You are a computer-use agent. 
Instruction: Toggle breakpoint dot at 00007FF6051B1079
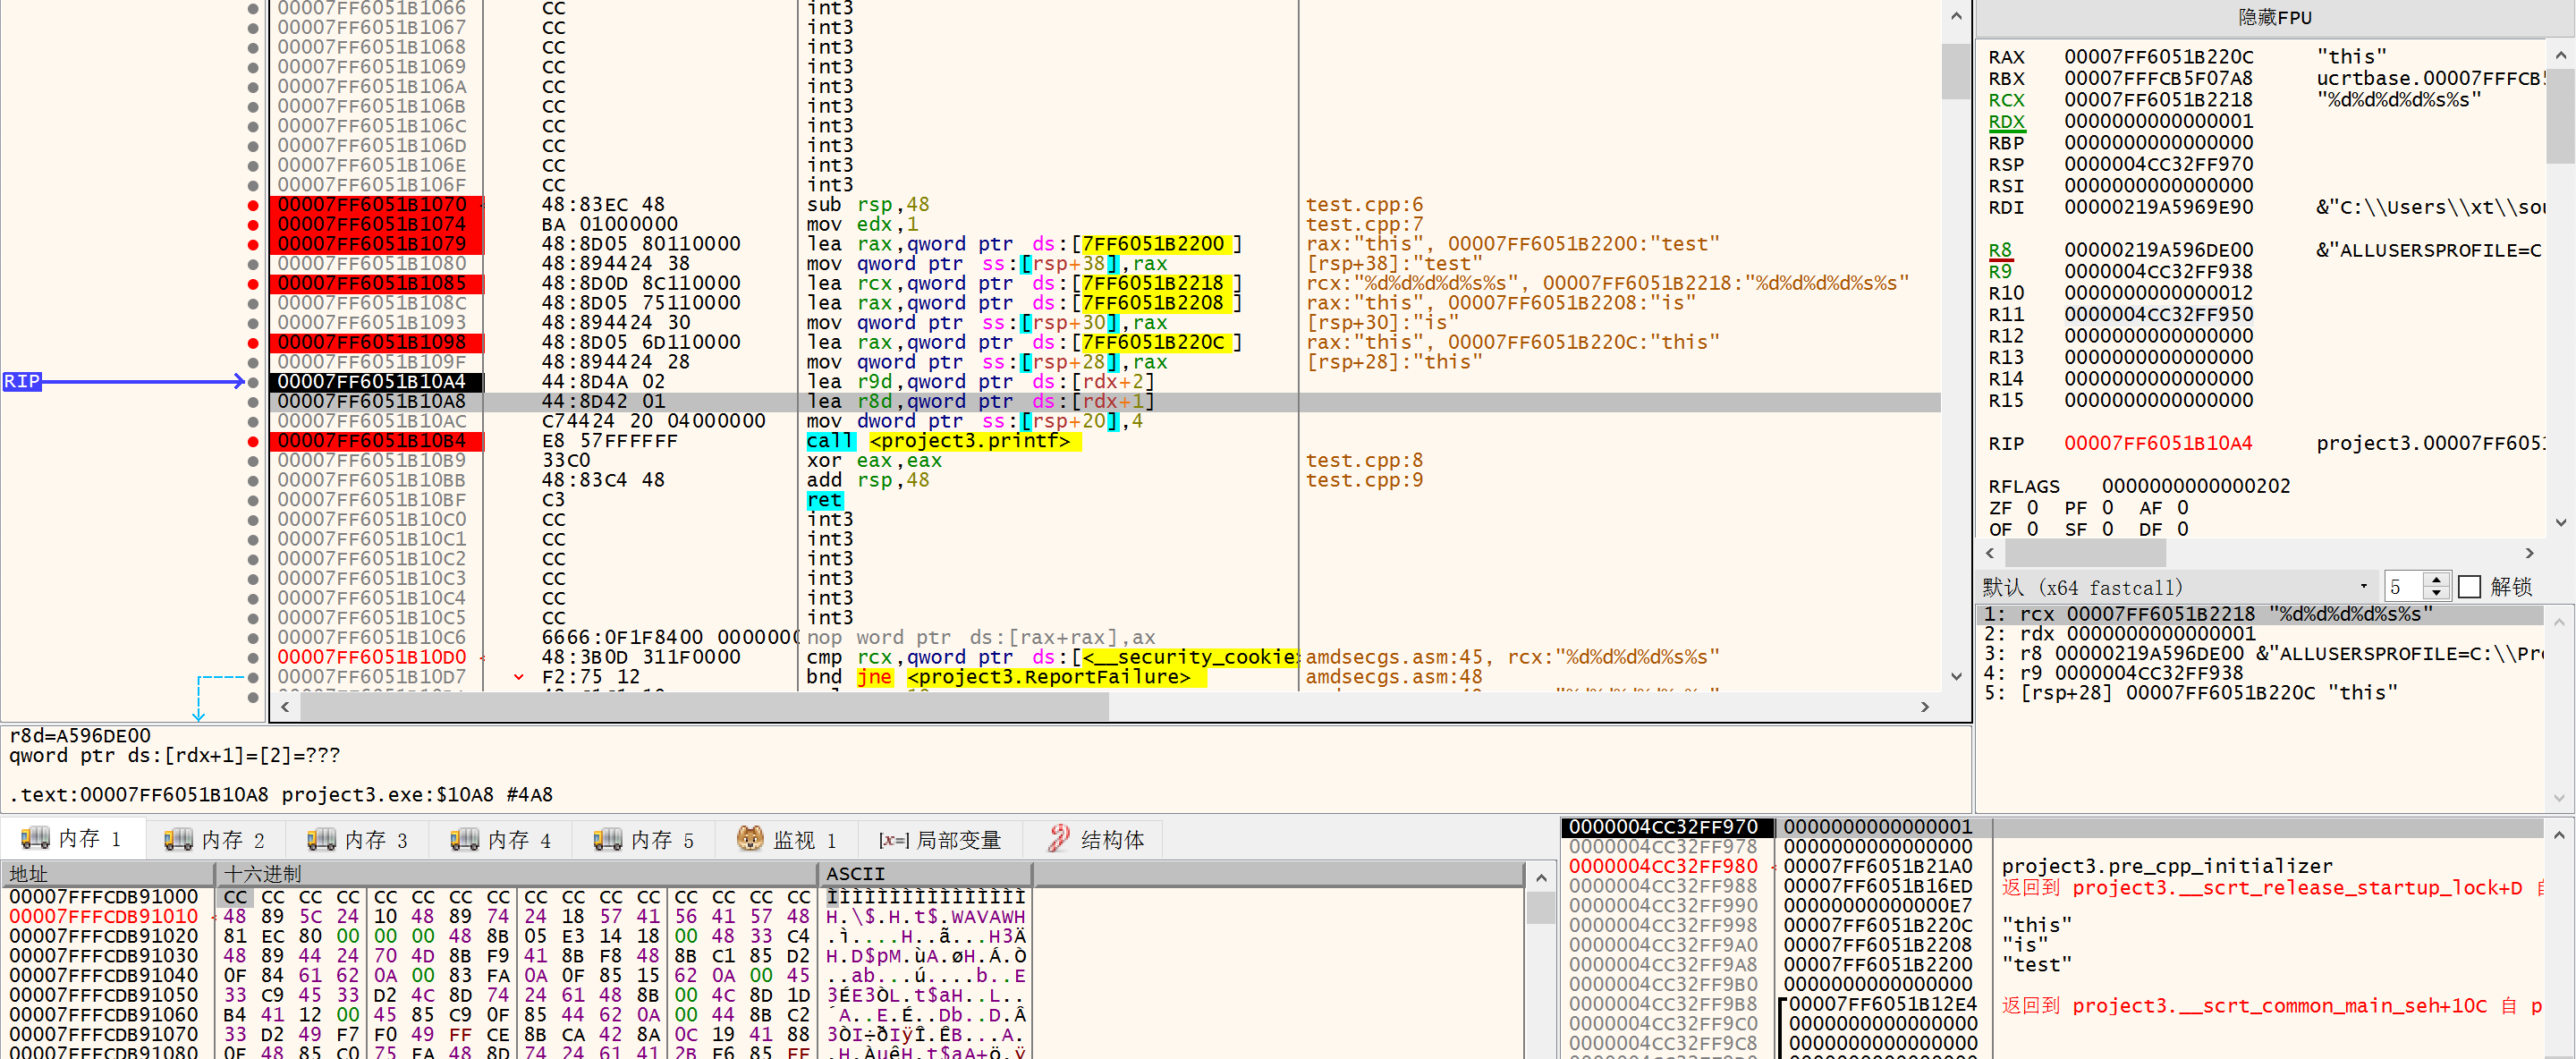pos(253,244)
